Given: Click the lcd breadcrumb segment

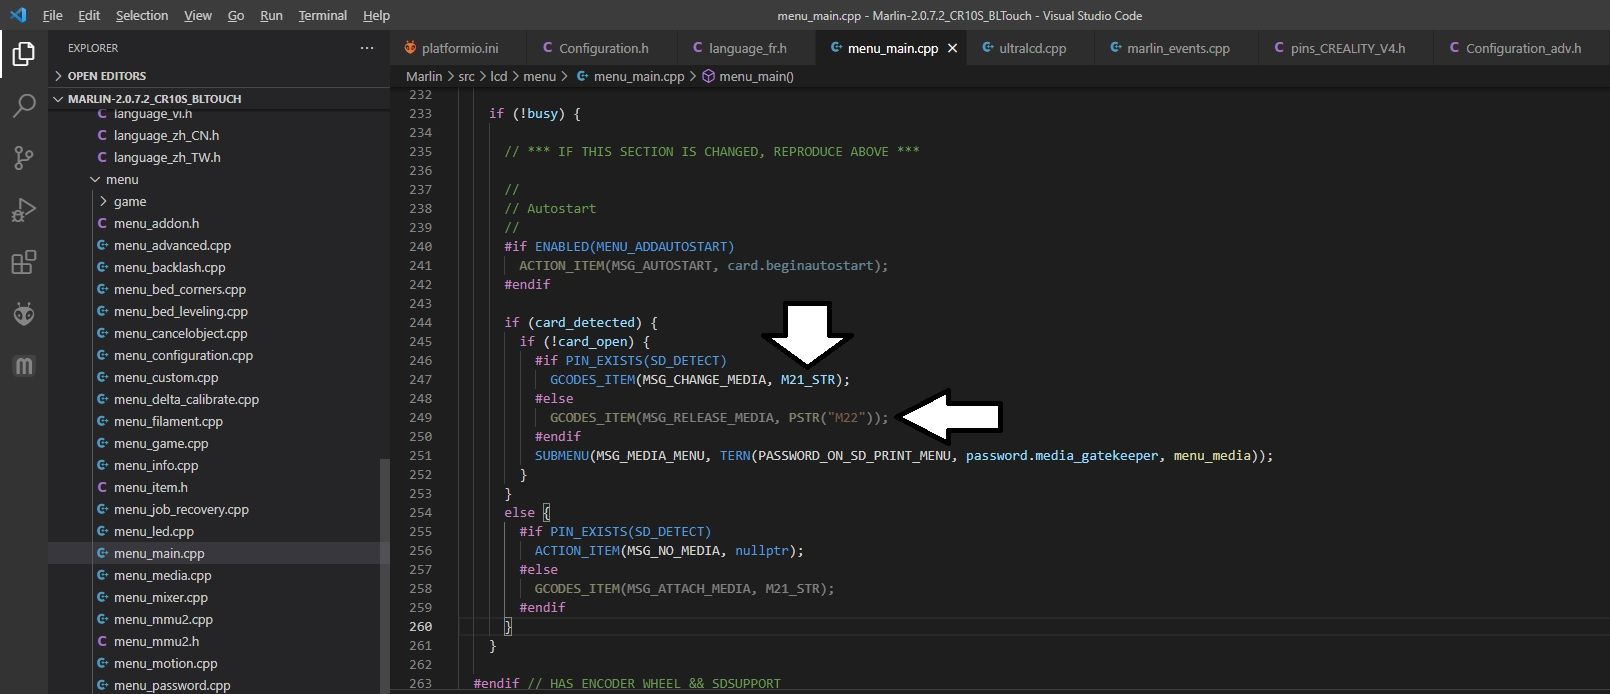Looking at the screenshot, I should pyautogui.click(x=499, y=76).
